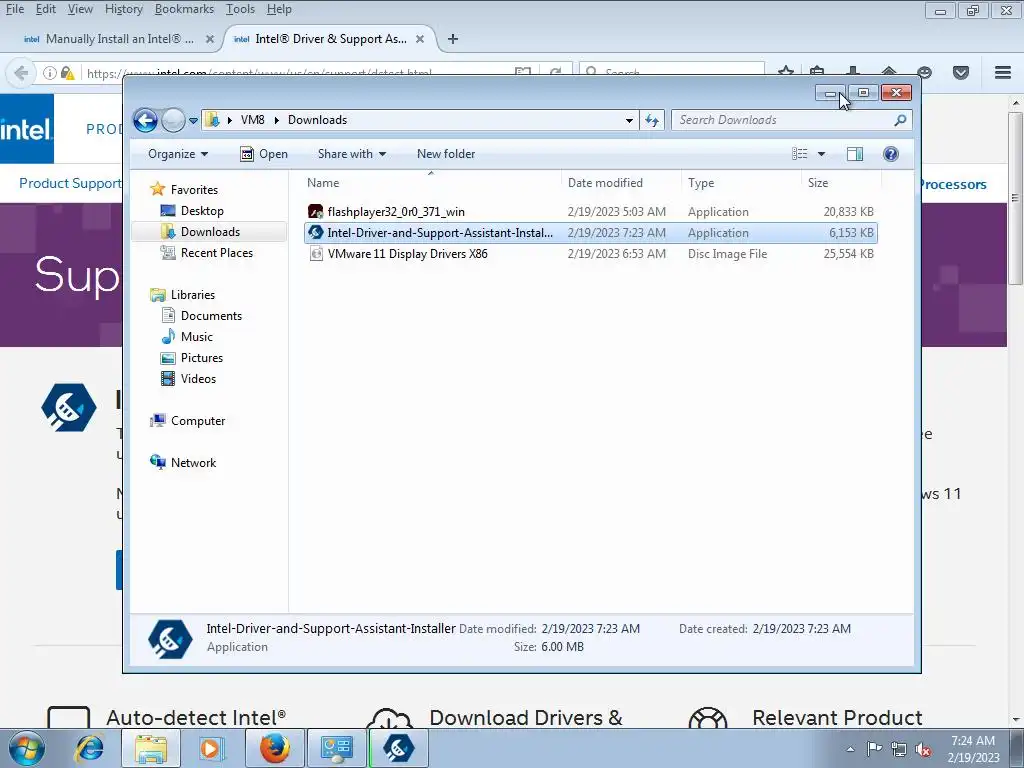1024x768 pixels.
Task: Expand the address bar history dropdown
Action: click(629, 120)
